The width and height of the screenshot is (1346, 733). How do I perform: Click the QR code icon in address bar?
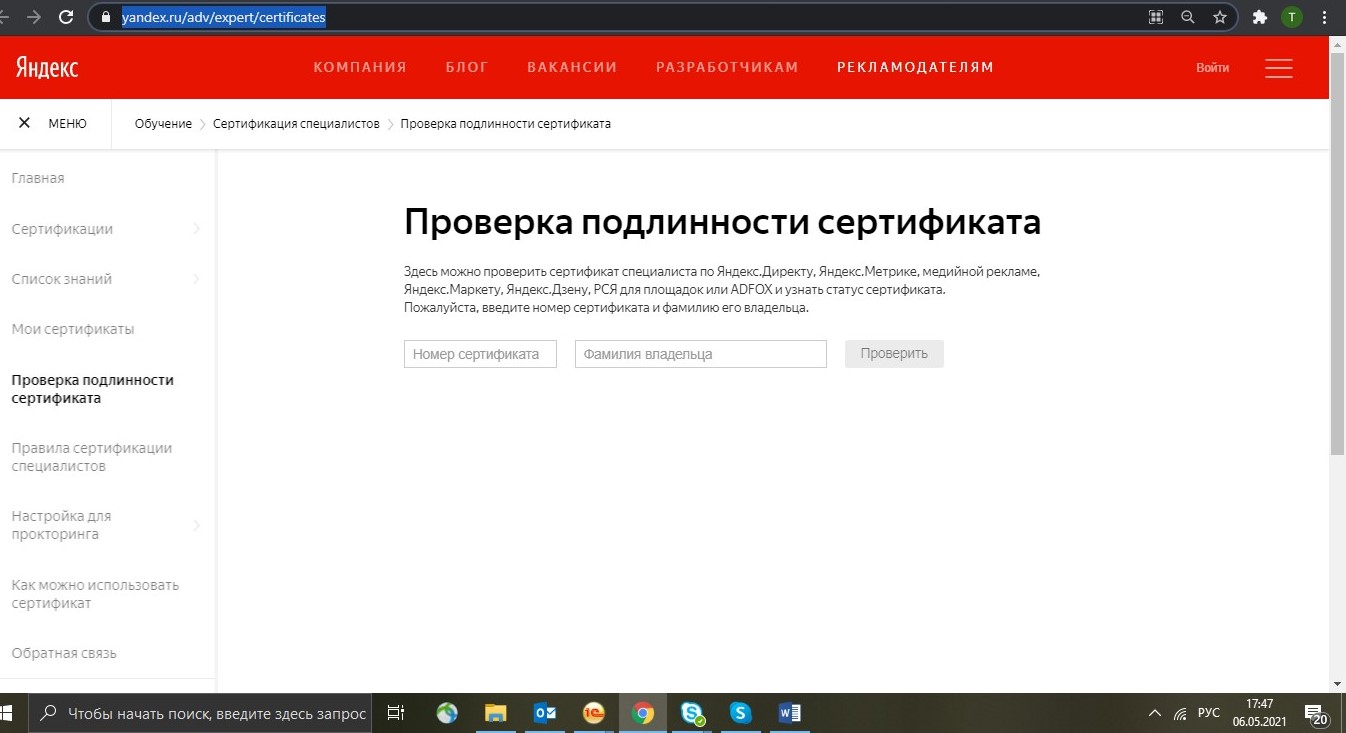tap(1156, 17)
